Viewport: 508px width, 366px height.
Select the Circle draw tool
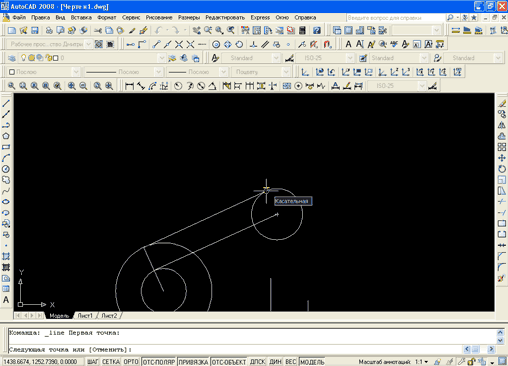click(x=6, y=169)
